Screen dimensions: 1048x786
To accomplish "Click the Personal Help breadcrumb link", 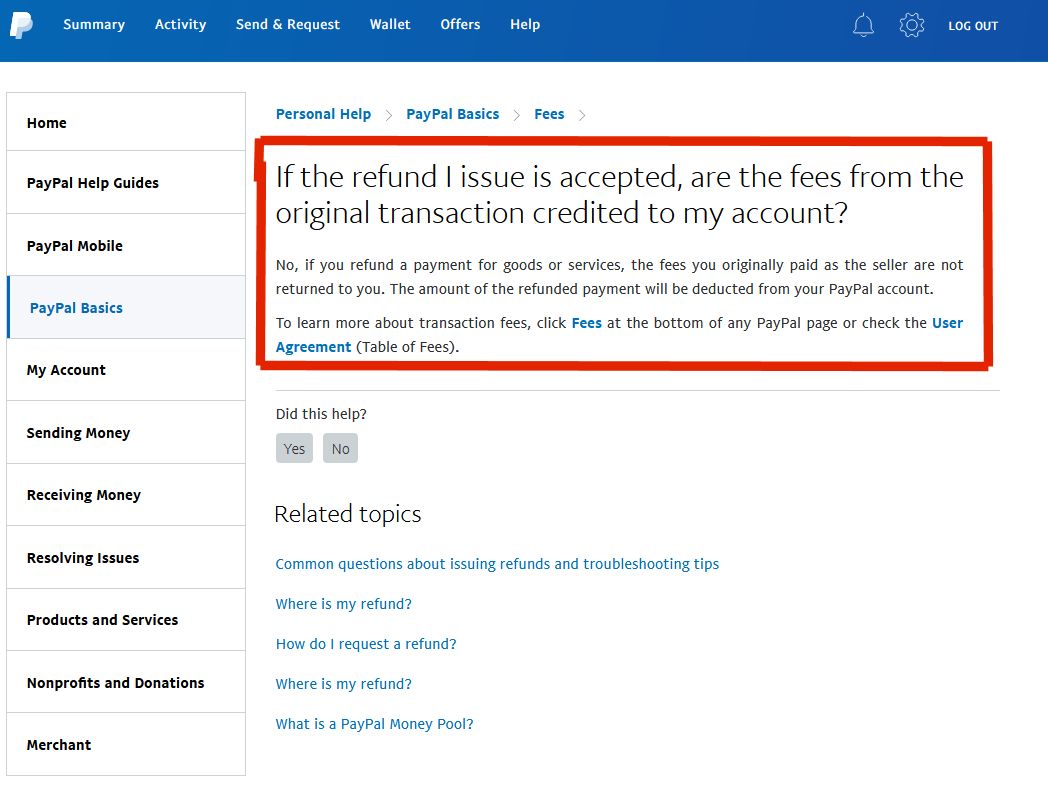I will (323, 114).
